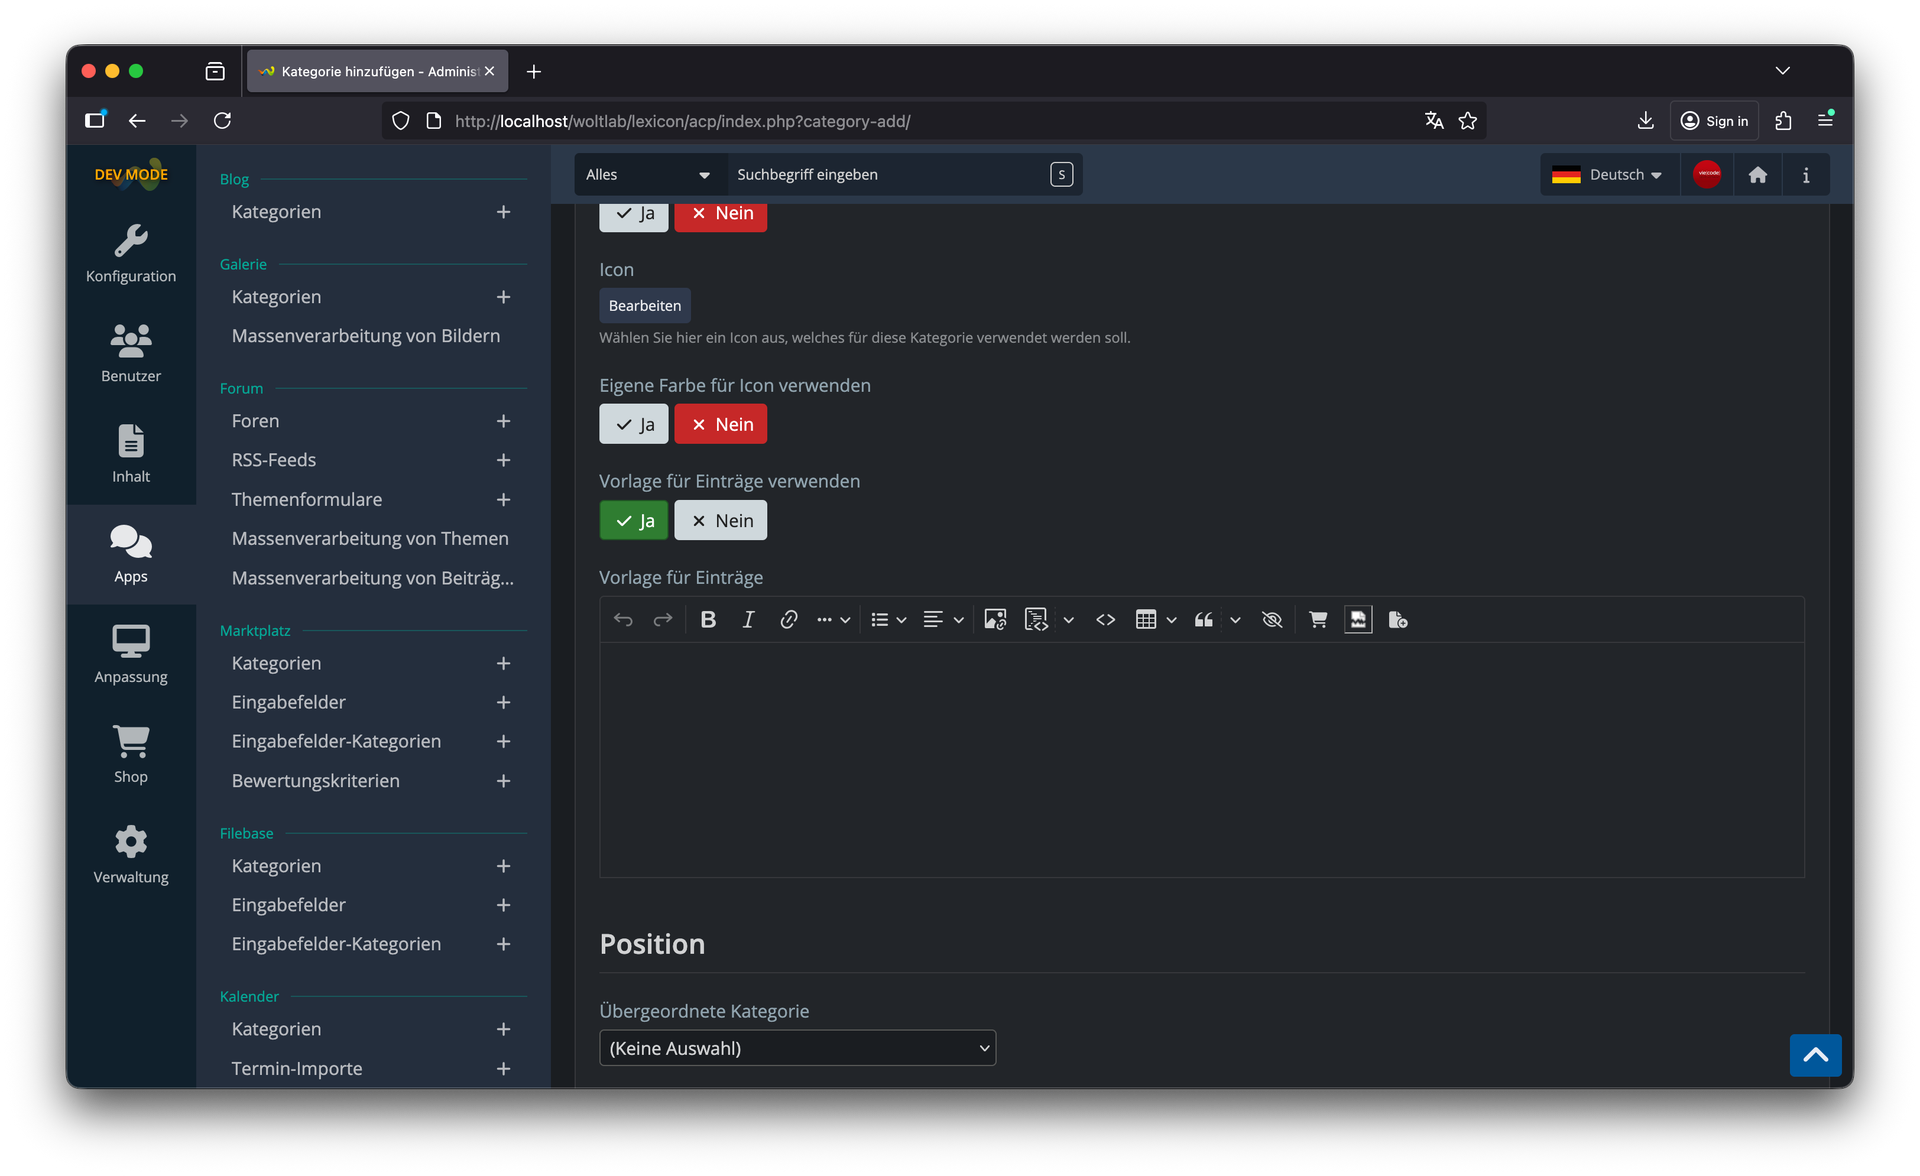
Task: Open the Shop section in sidebar
Action: coord(131,754)
